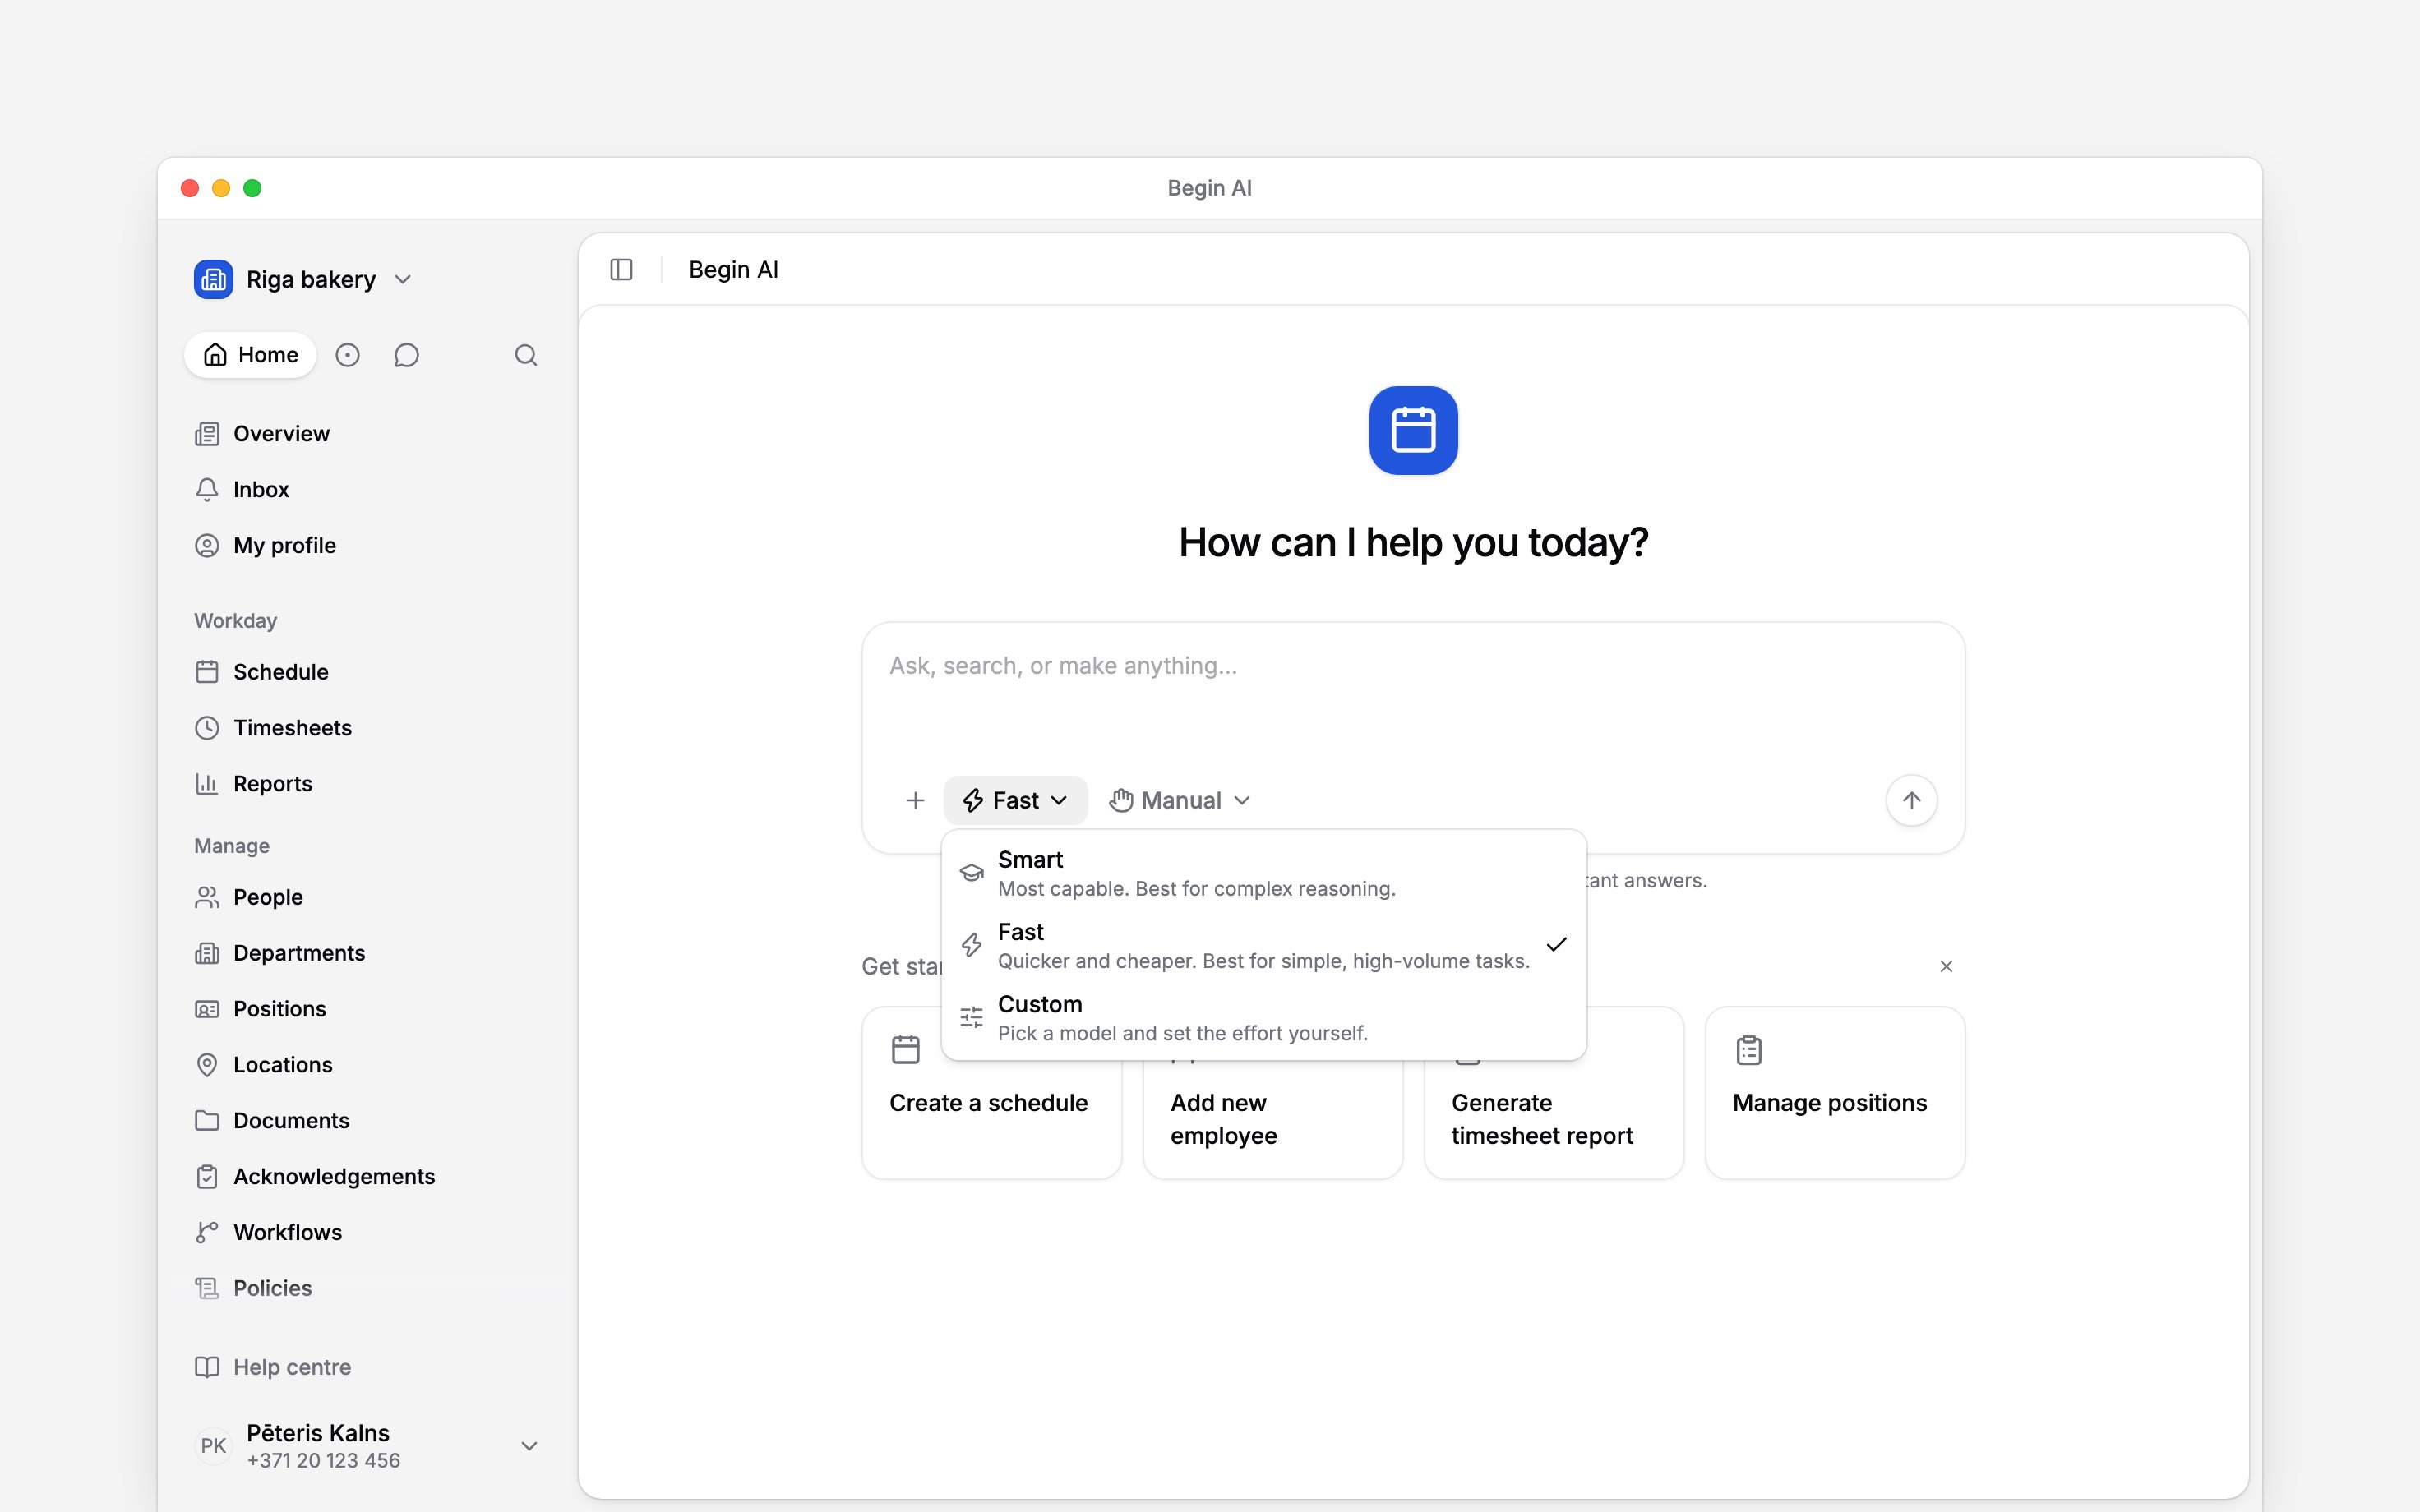Image resolution: width=2420 pixels, height=1512 pixels.
Task: Send prompt with the up arrow button
Action: [x=1911, y=800]
